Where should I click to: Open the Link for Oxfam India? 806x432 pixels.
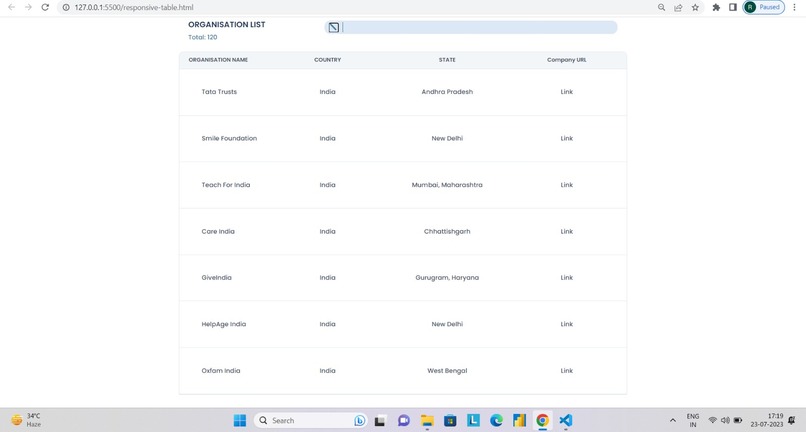point(566,371)
